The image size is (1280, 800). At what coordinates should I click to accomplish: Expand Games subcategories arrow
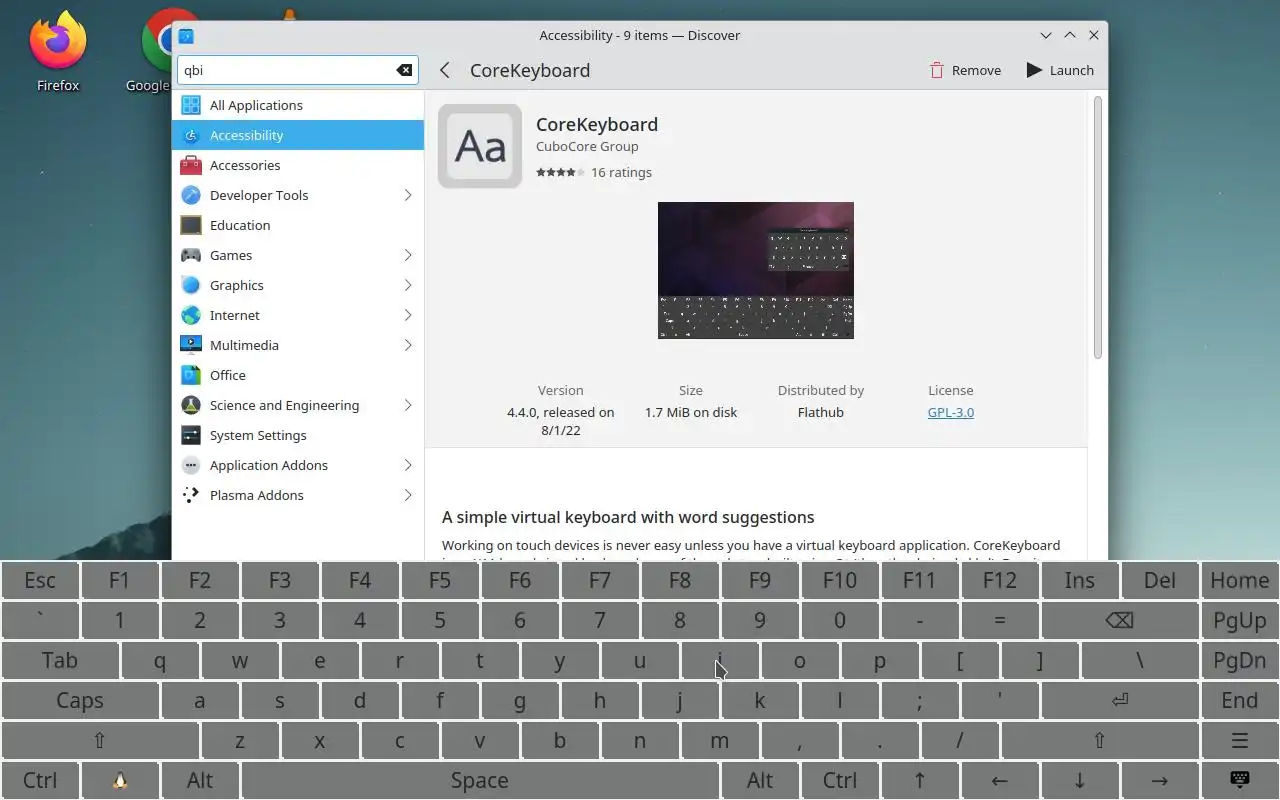point(408,255)
